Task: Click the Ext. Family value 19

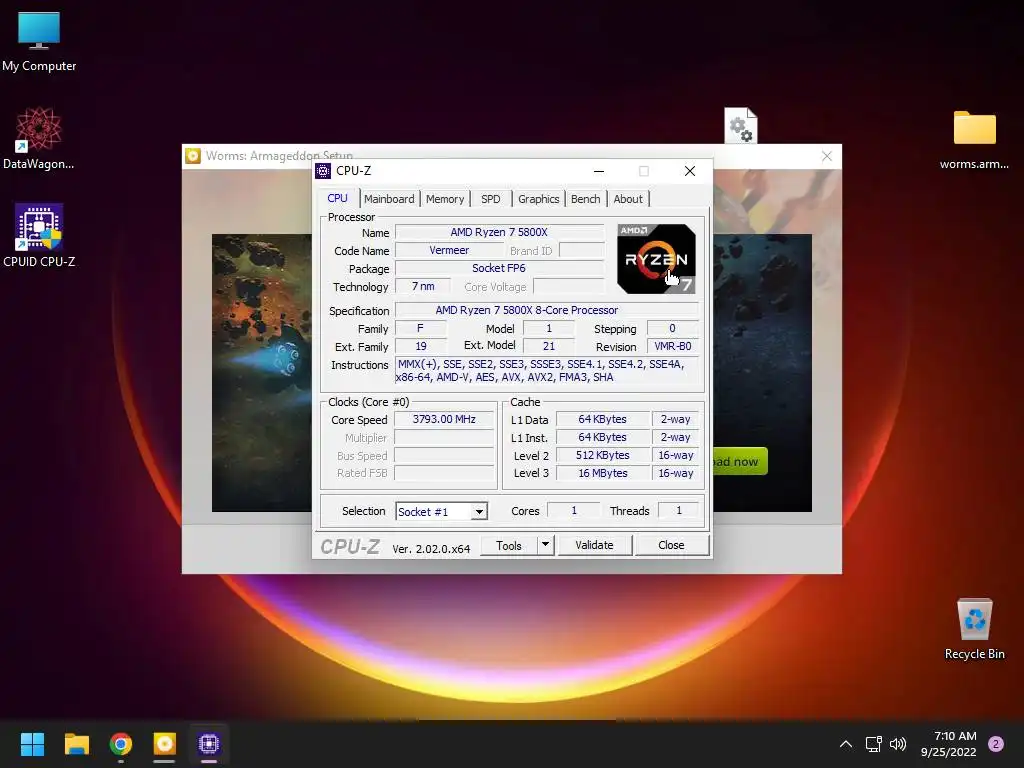Action: tap(421, 347)
